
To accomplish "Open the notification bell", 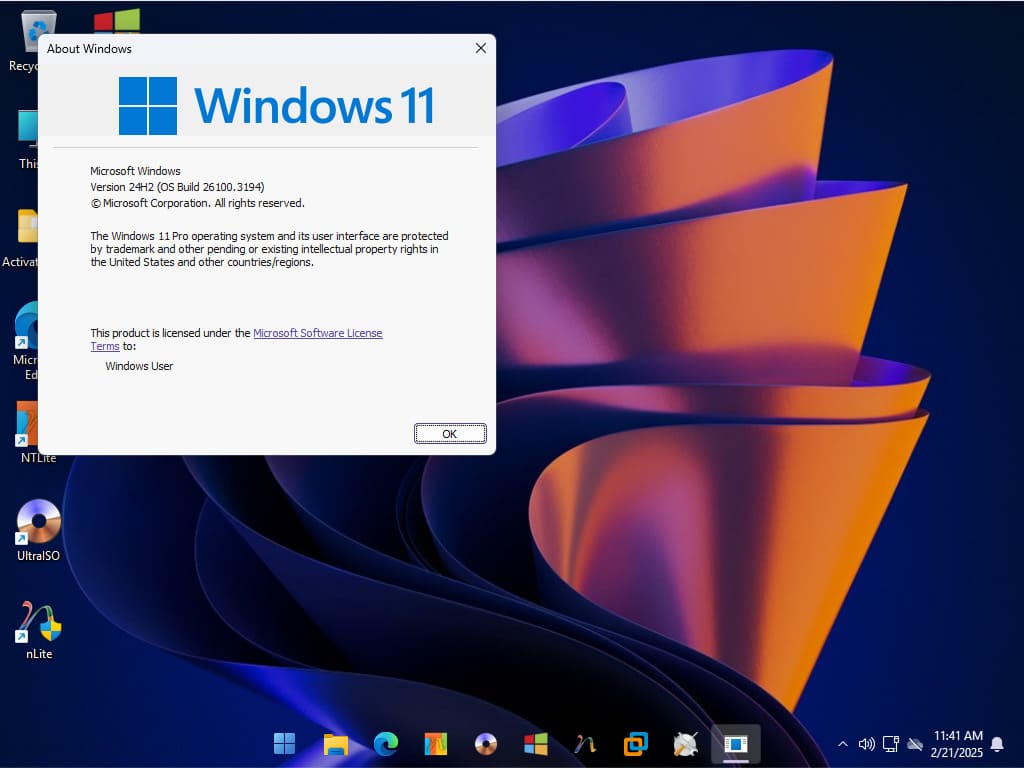I will coord(997,744).
